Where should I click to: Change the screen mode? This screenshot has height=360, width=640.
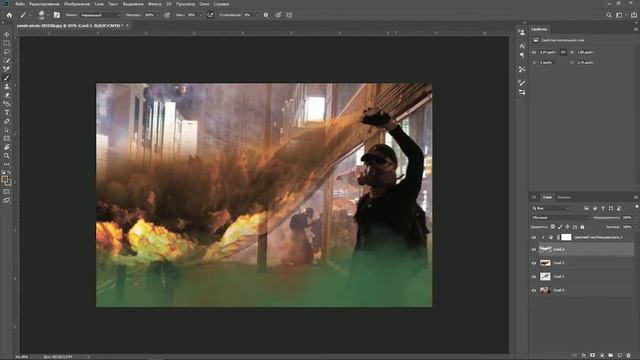pyautogui.click(x=7, y=200)
